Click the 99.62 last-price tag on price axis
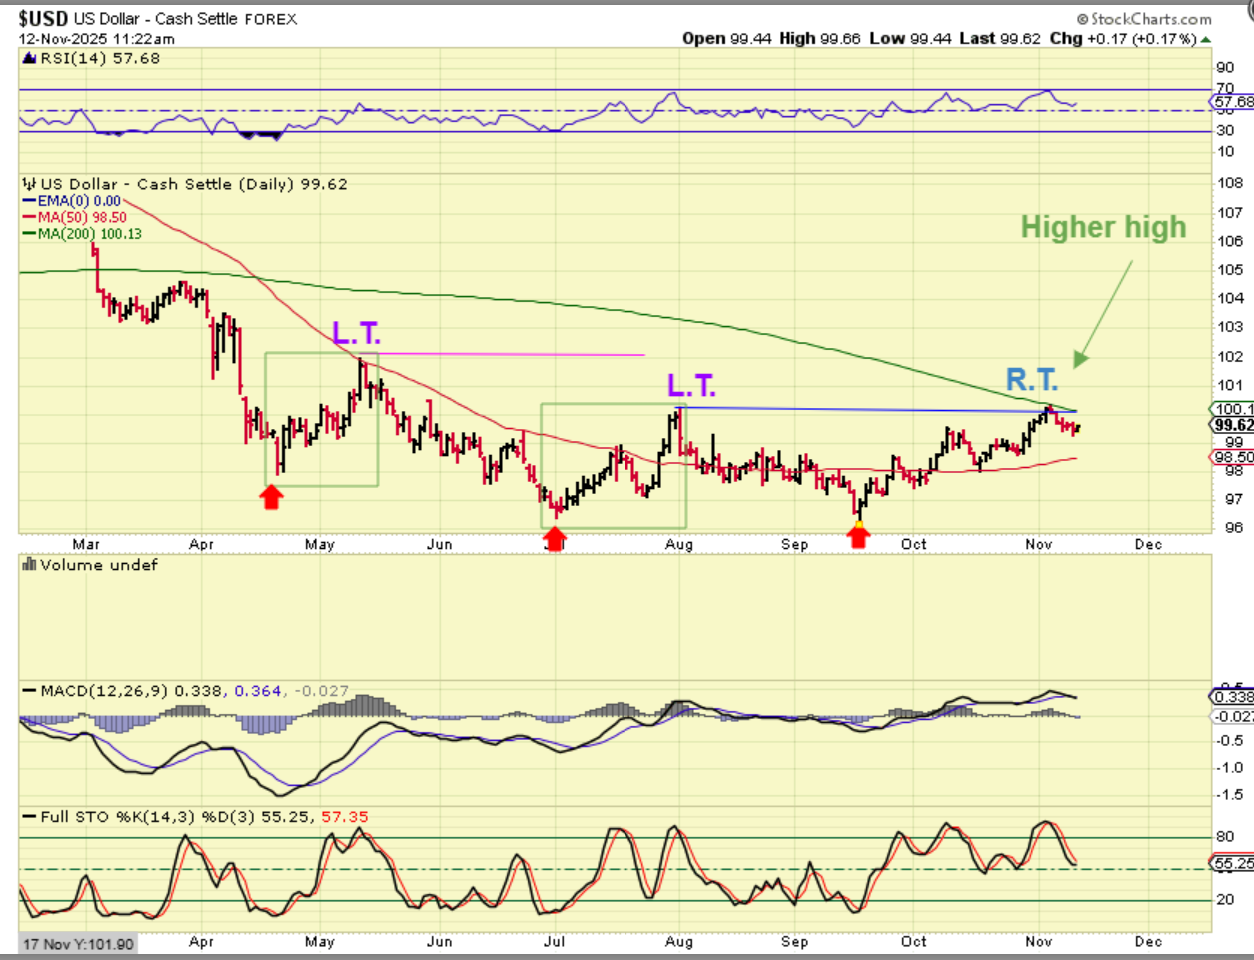This screenshot has width=1254, height=960. pos(1233,425)
